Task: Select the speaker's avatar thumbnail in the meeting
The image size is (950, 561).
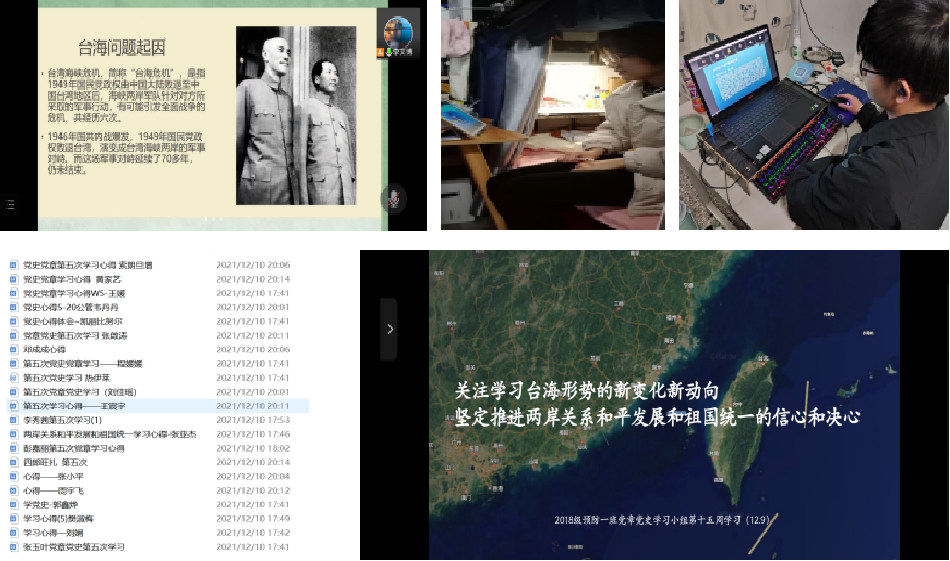Action: (398, 32)
